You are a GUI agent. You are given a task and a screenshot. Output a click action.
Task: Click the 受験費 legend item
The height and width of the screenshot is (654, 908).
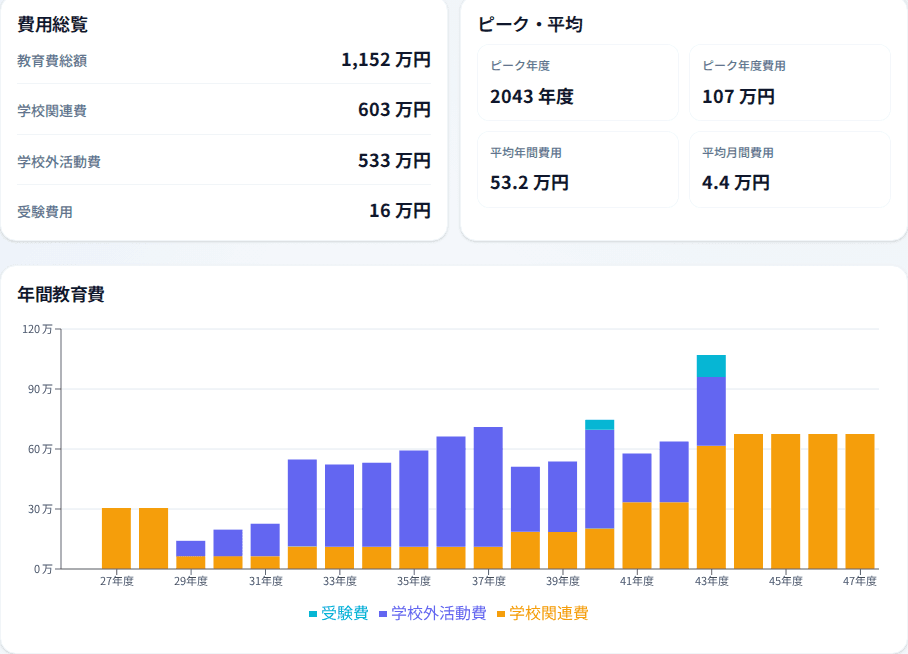(339, 613)
